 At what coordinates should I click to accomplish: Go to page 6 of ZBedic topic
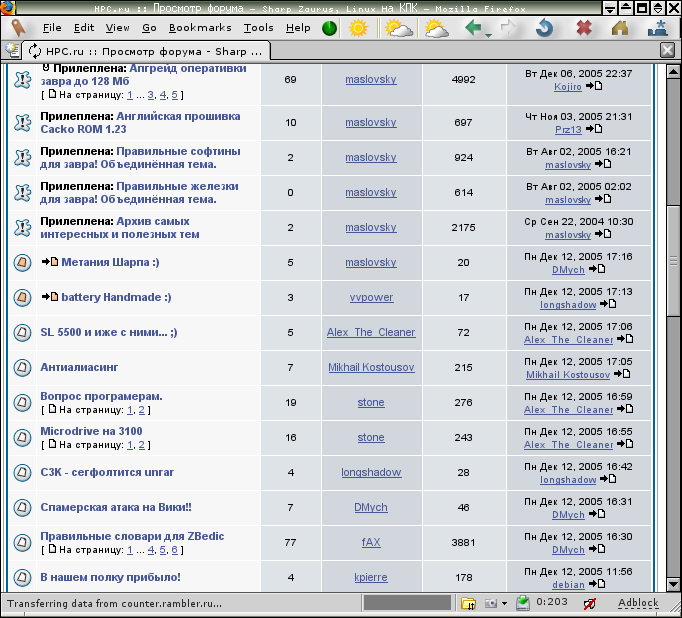174,550
